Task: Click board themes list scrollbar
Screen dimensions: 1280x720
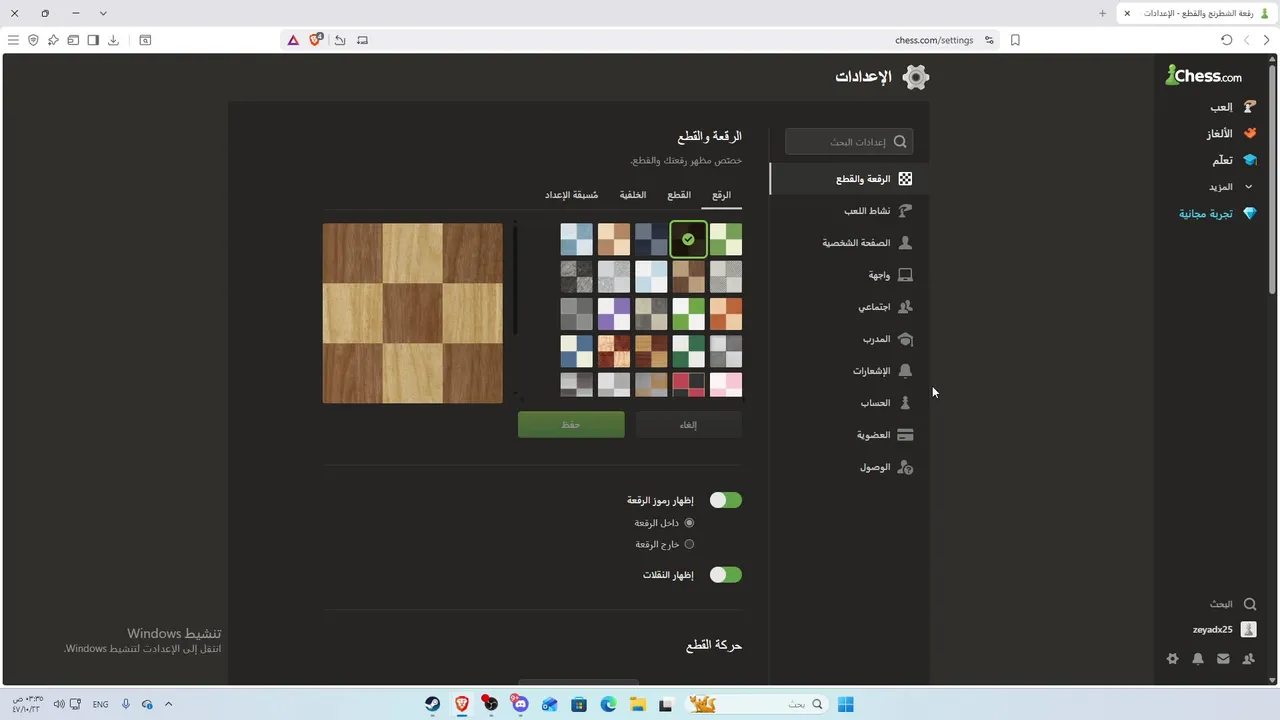Action: [515, 280]
